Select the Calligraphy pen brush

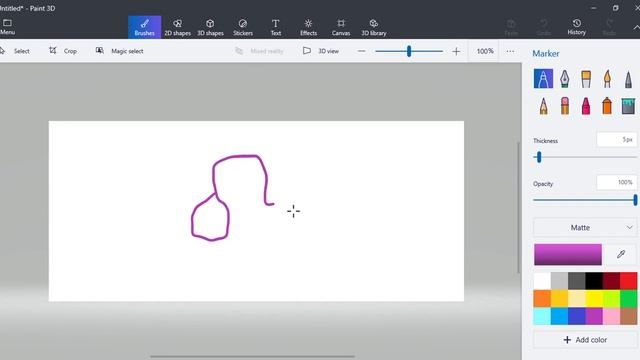[564, 79]
